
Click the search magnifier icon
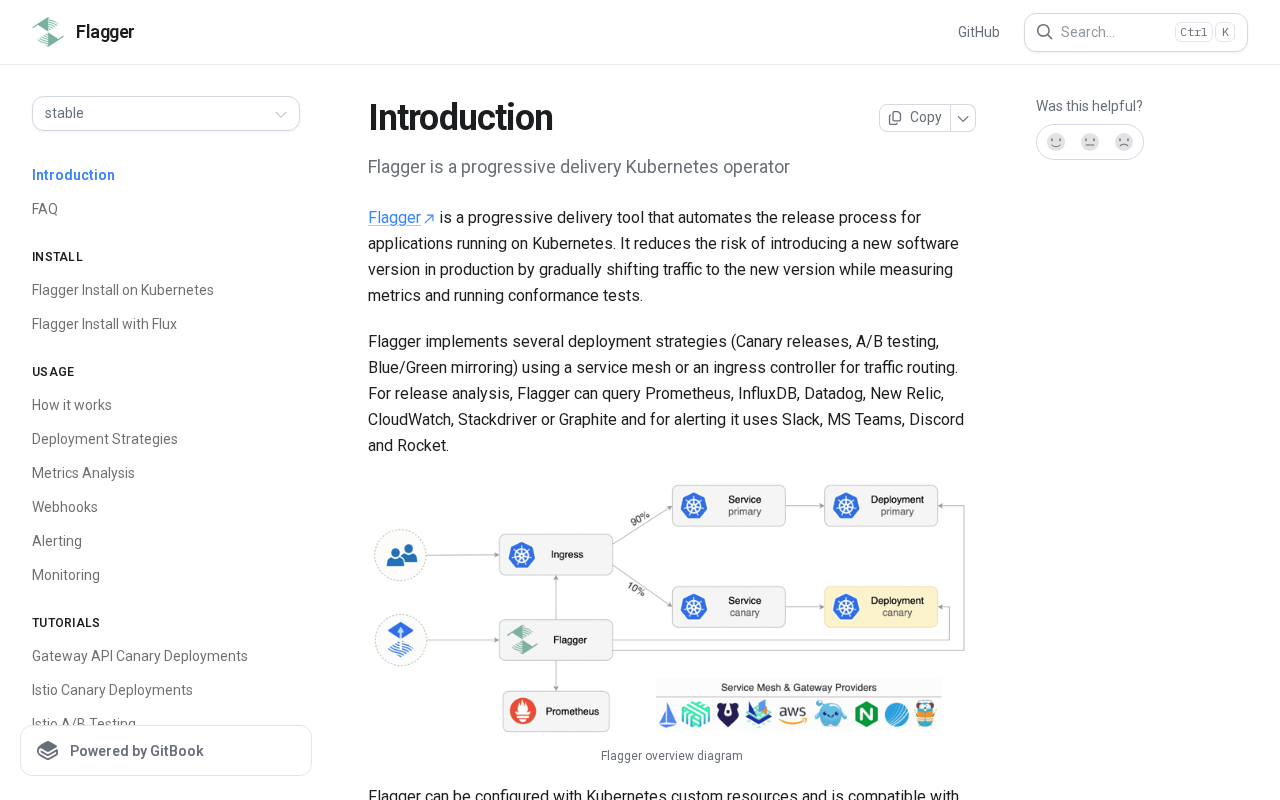pyautogui.click(x=1044, y=32)
